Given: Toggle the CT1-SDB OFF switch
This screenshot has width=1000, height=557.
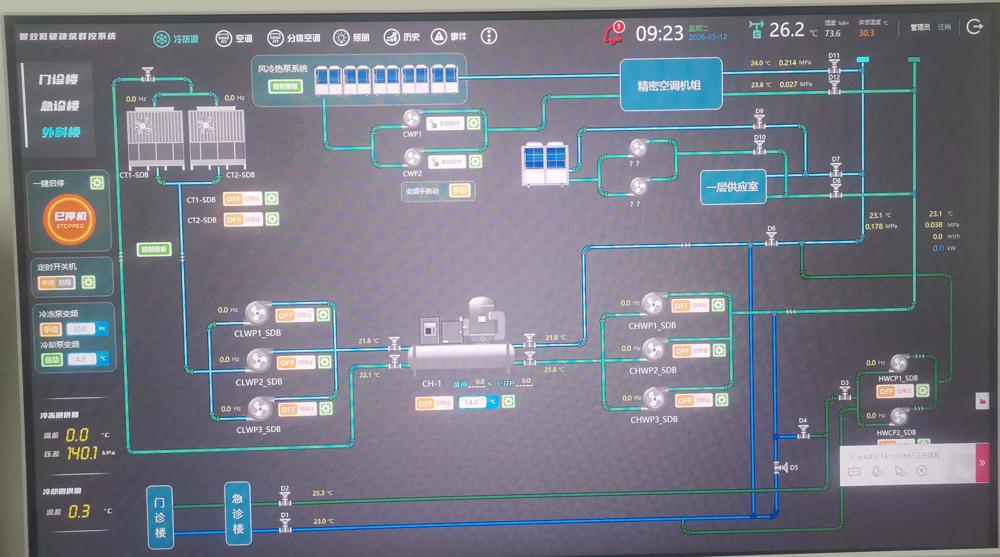Looking at the screenshot, I should 242,198.
